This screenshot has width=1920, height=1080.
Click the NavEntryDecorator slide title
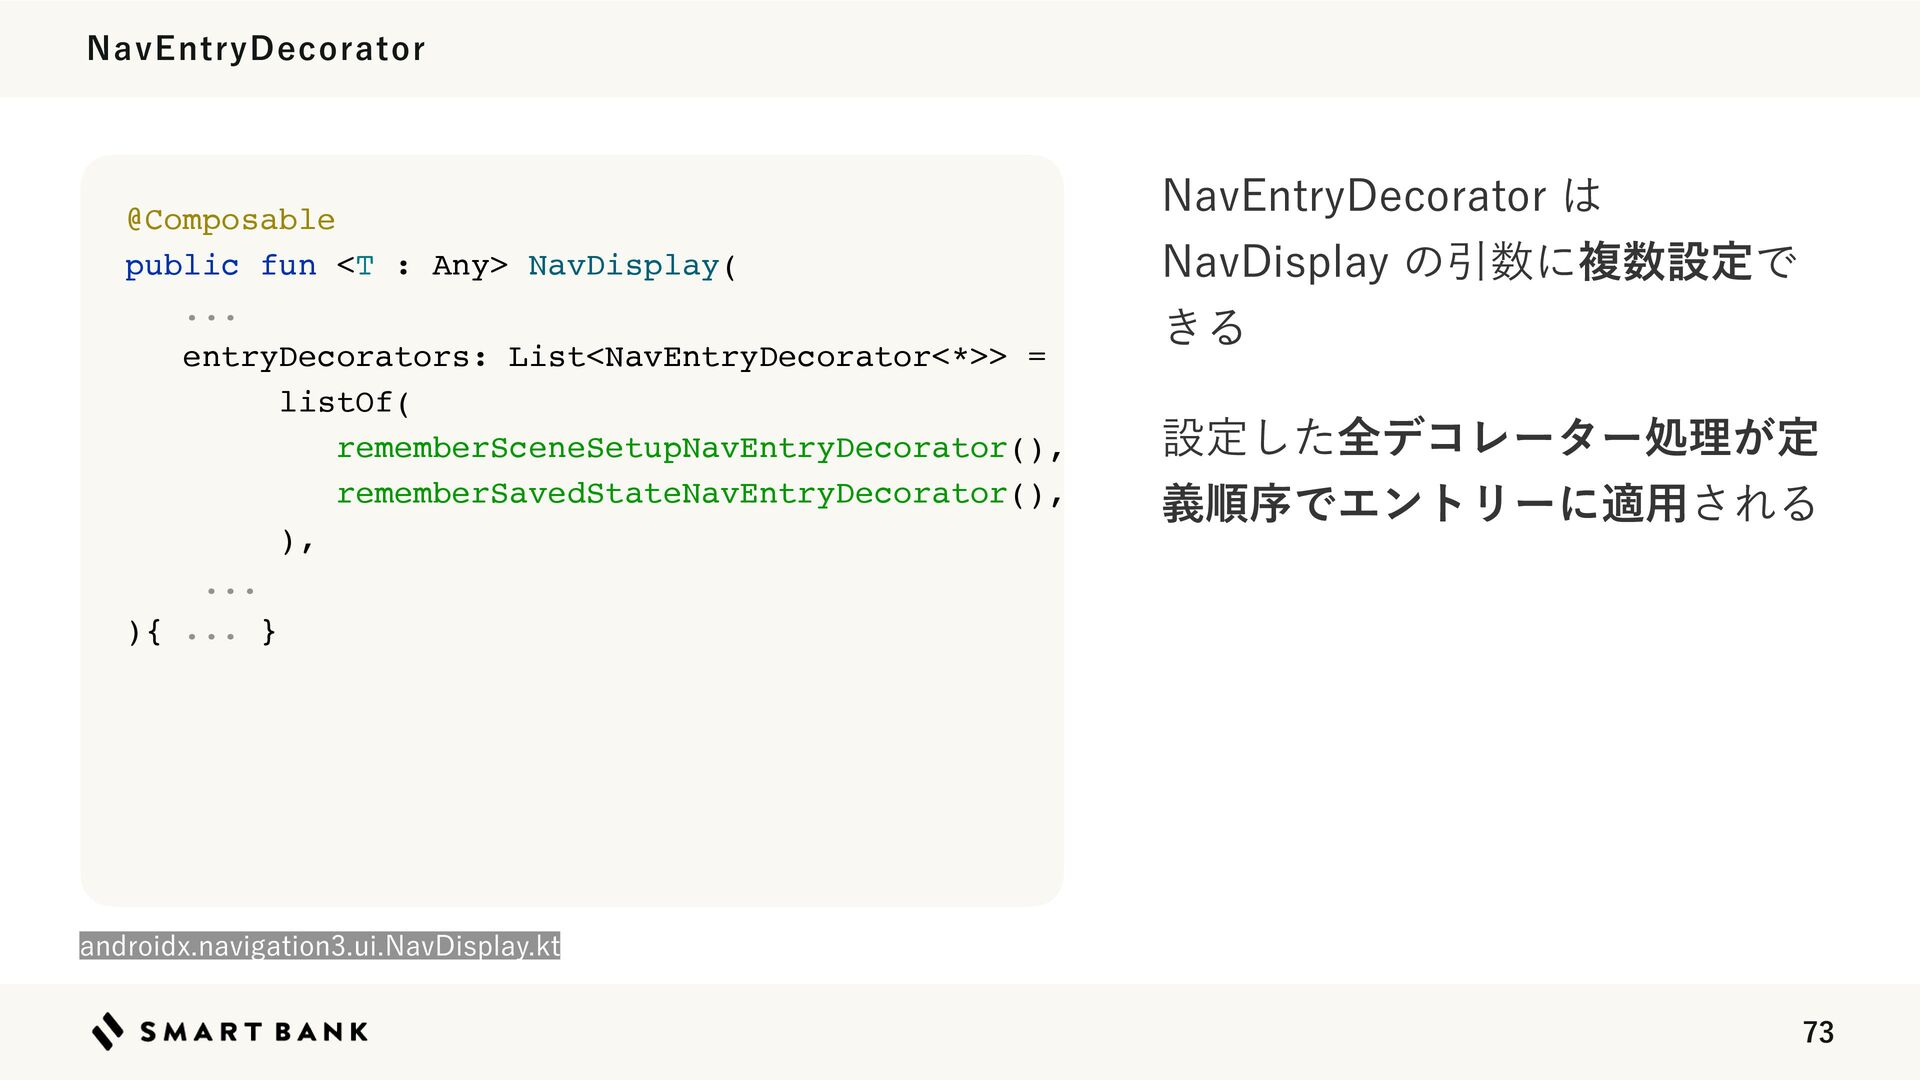[256, 48]
